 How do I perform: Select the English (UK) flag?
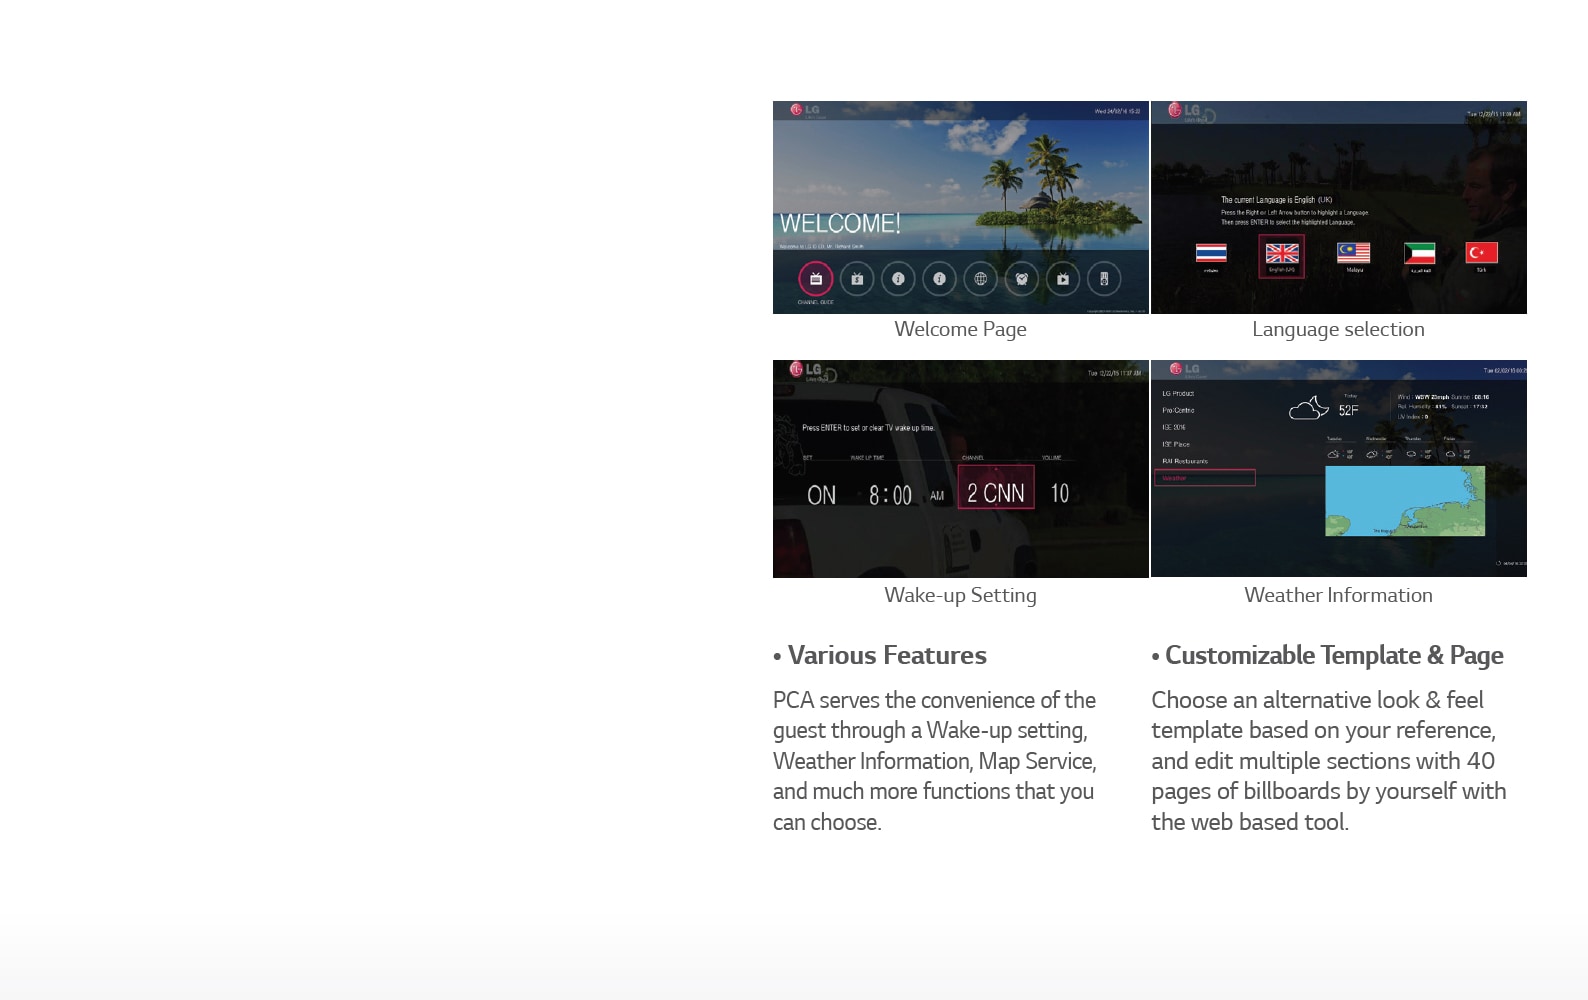click(x=1281, y=254)
